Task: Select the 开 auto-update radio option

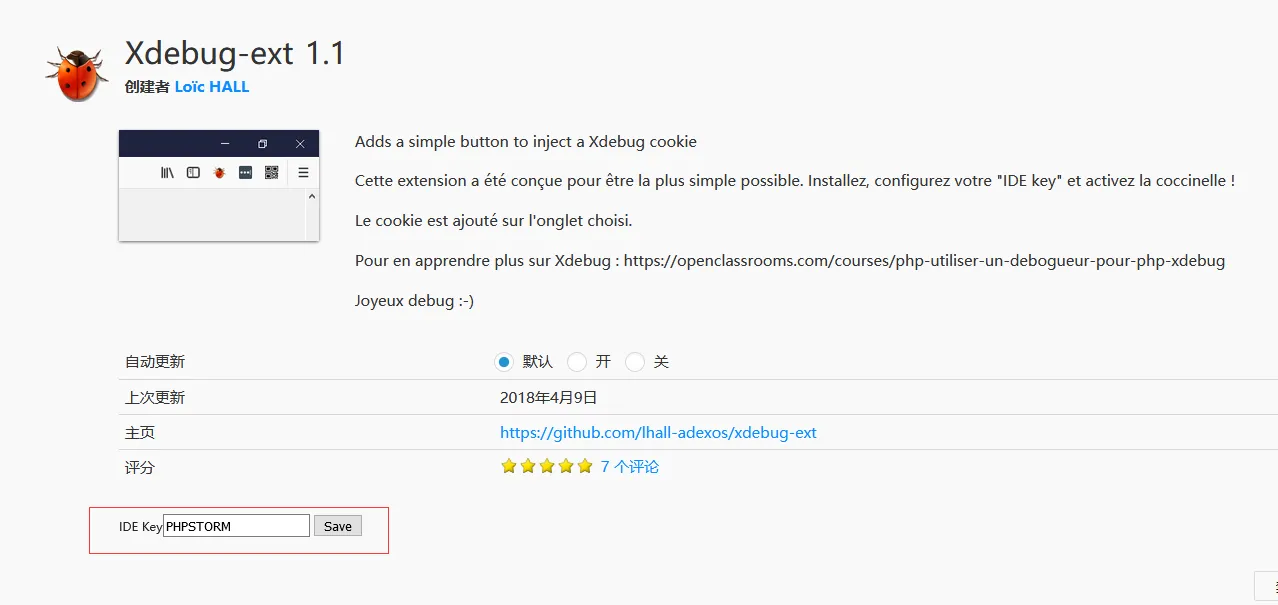Action: (577, 362)
